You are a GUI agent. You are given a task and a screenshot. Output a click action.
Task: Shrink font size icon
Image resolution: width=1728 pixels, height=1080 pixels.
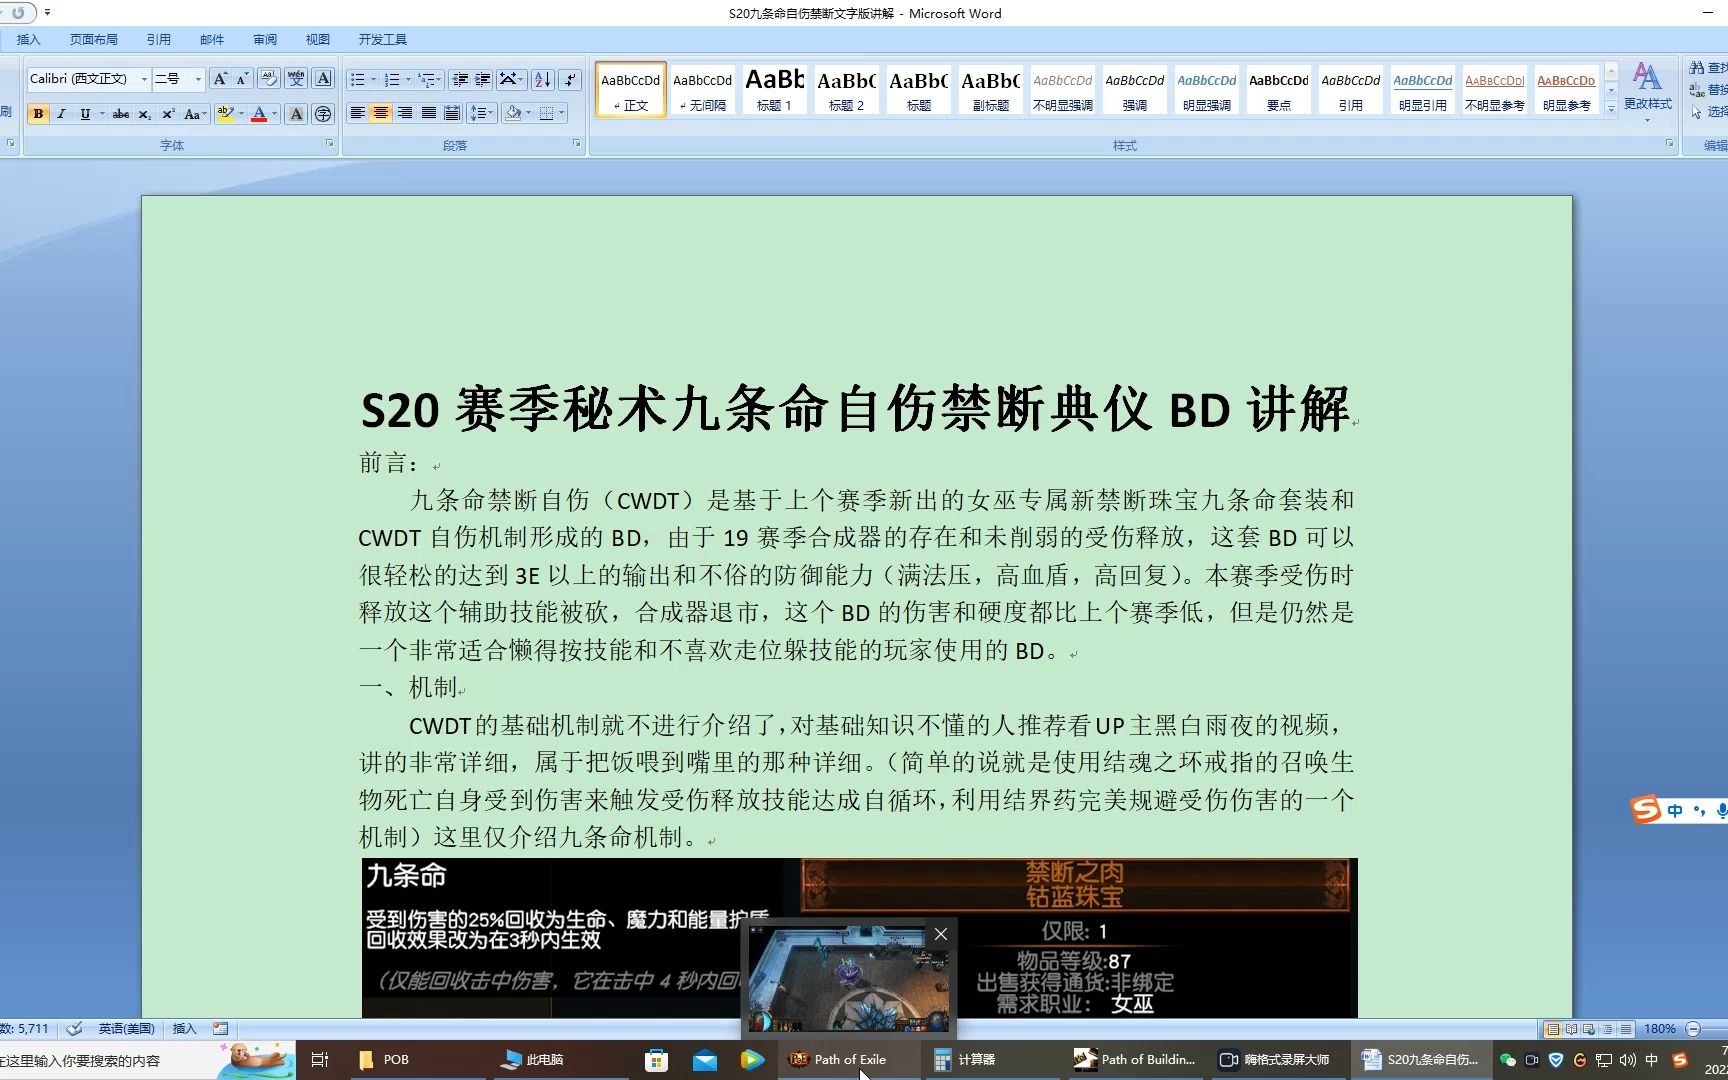242,79
